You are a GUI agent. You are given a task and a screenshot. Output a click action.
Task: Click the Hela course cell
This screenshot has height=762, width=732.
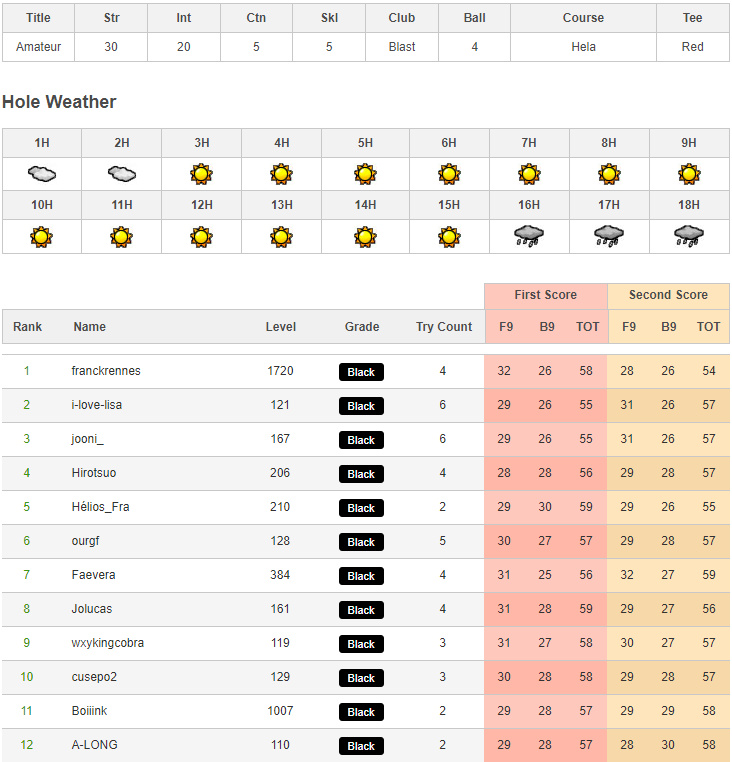coord(583,47)
